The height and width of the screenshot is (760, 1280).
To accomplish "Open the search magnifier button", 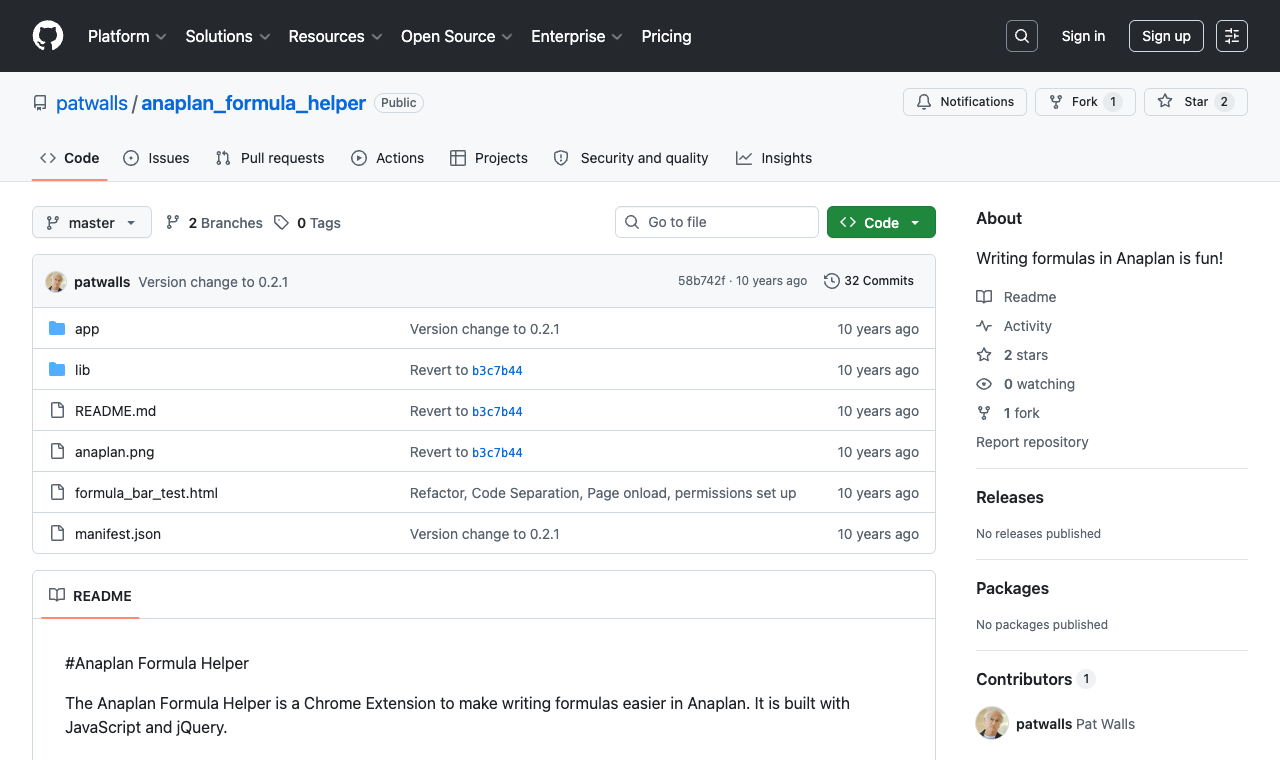I will (1022, 36).
